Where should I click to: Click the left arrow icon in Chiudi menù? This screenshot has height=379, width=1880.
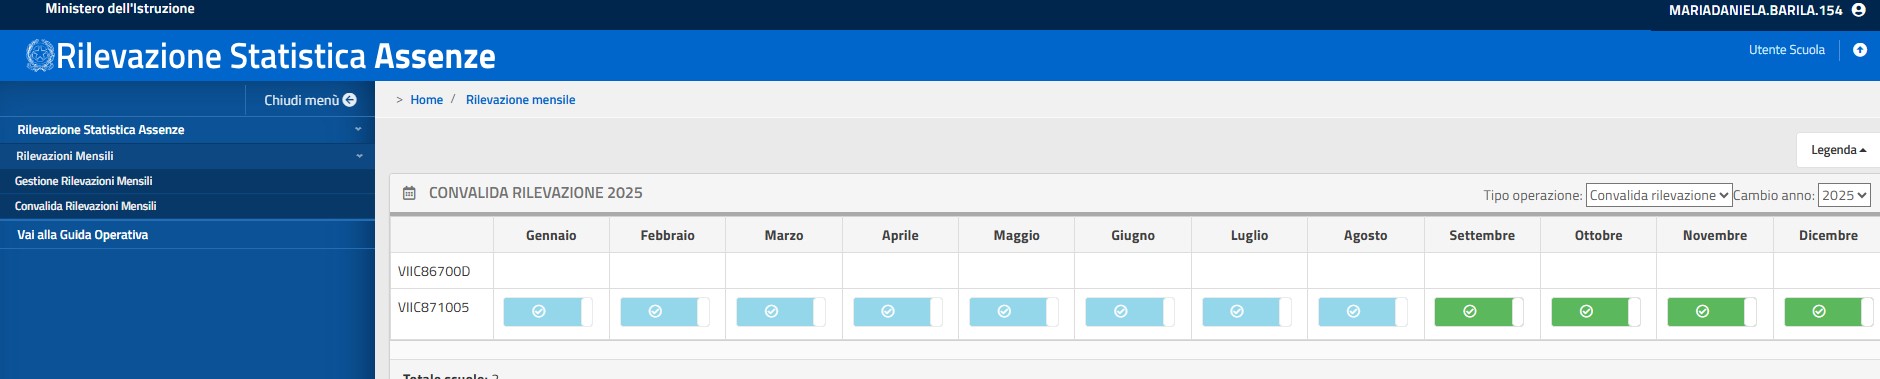[x=350, y=100]
